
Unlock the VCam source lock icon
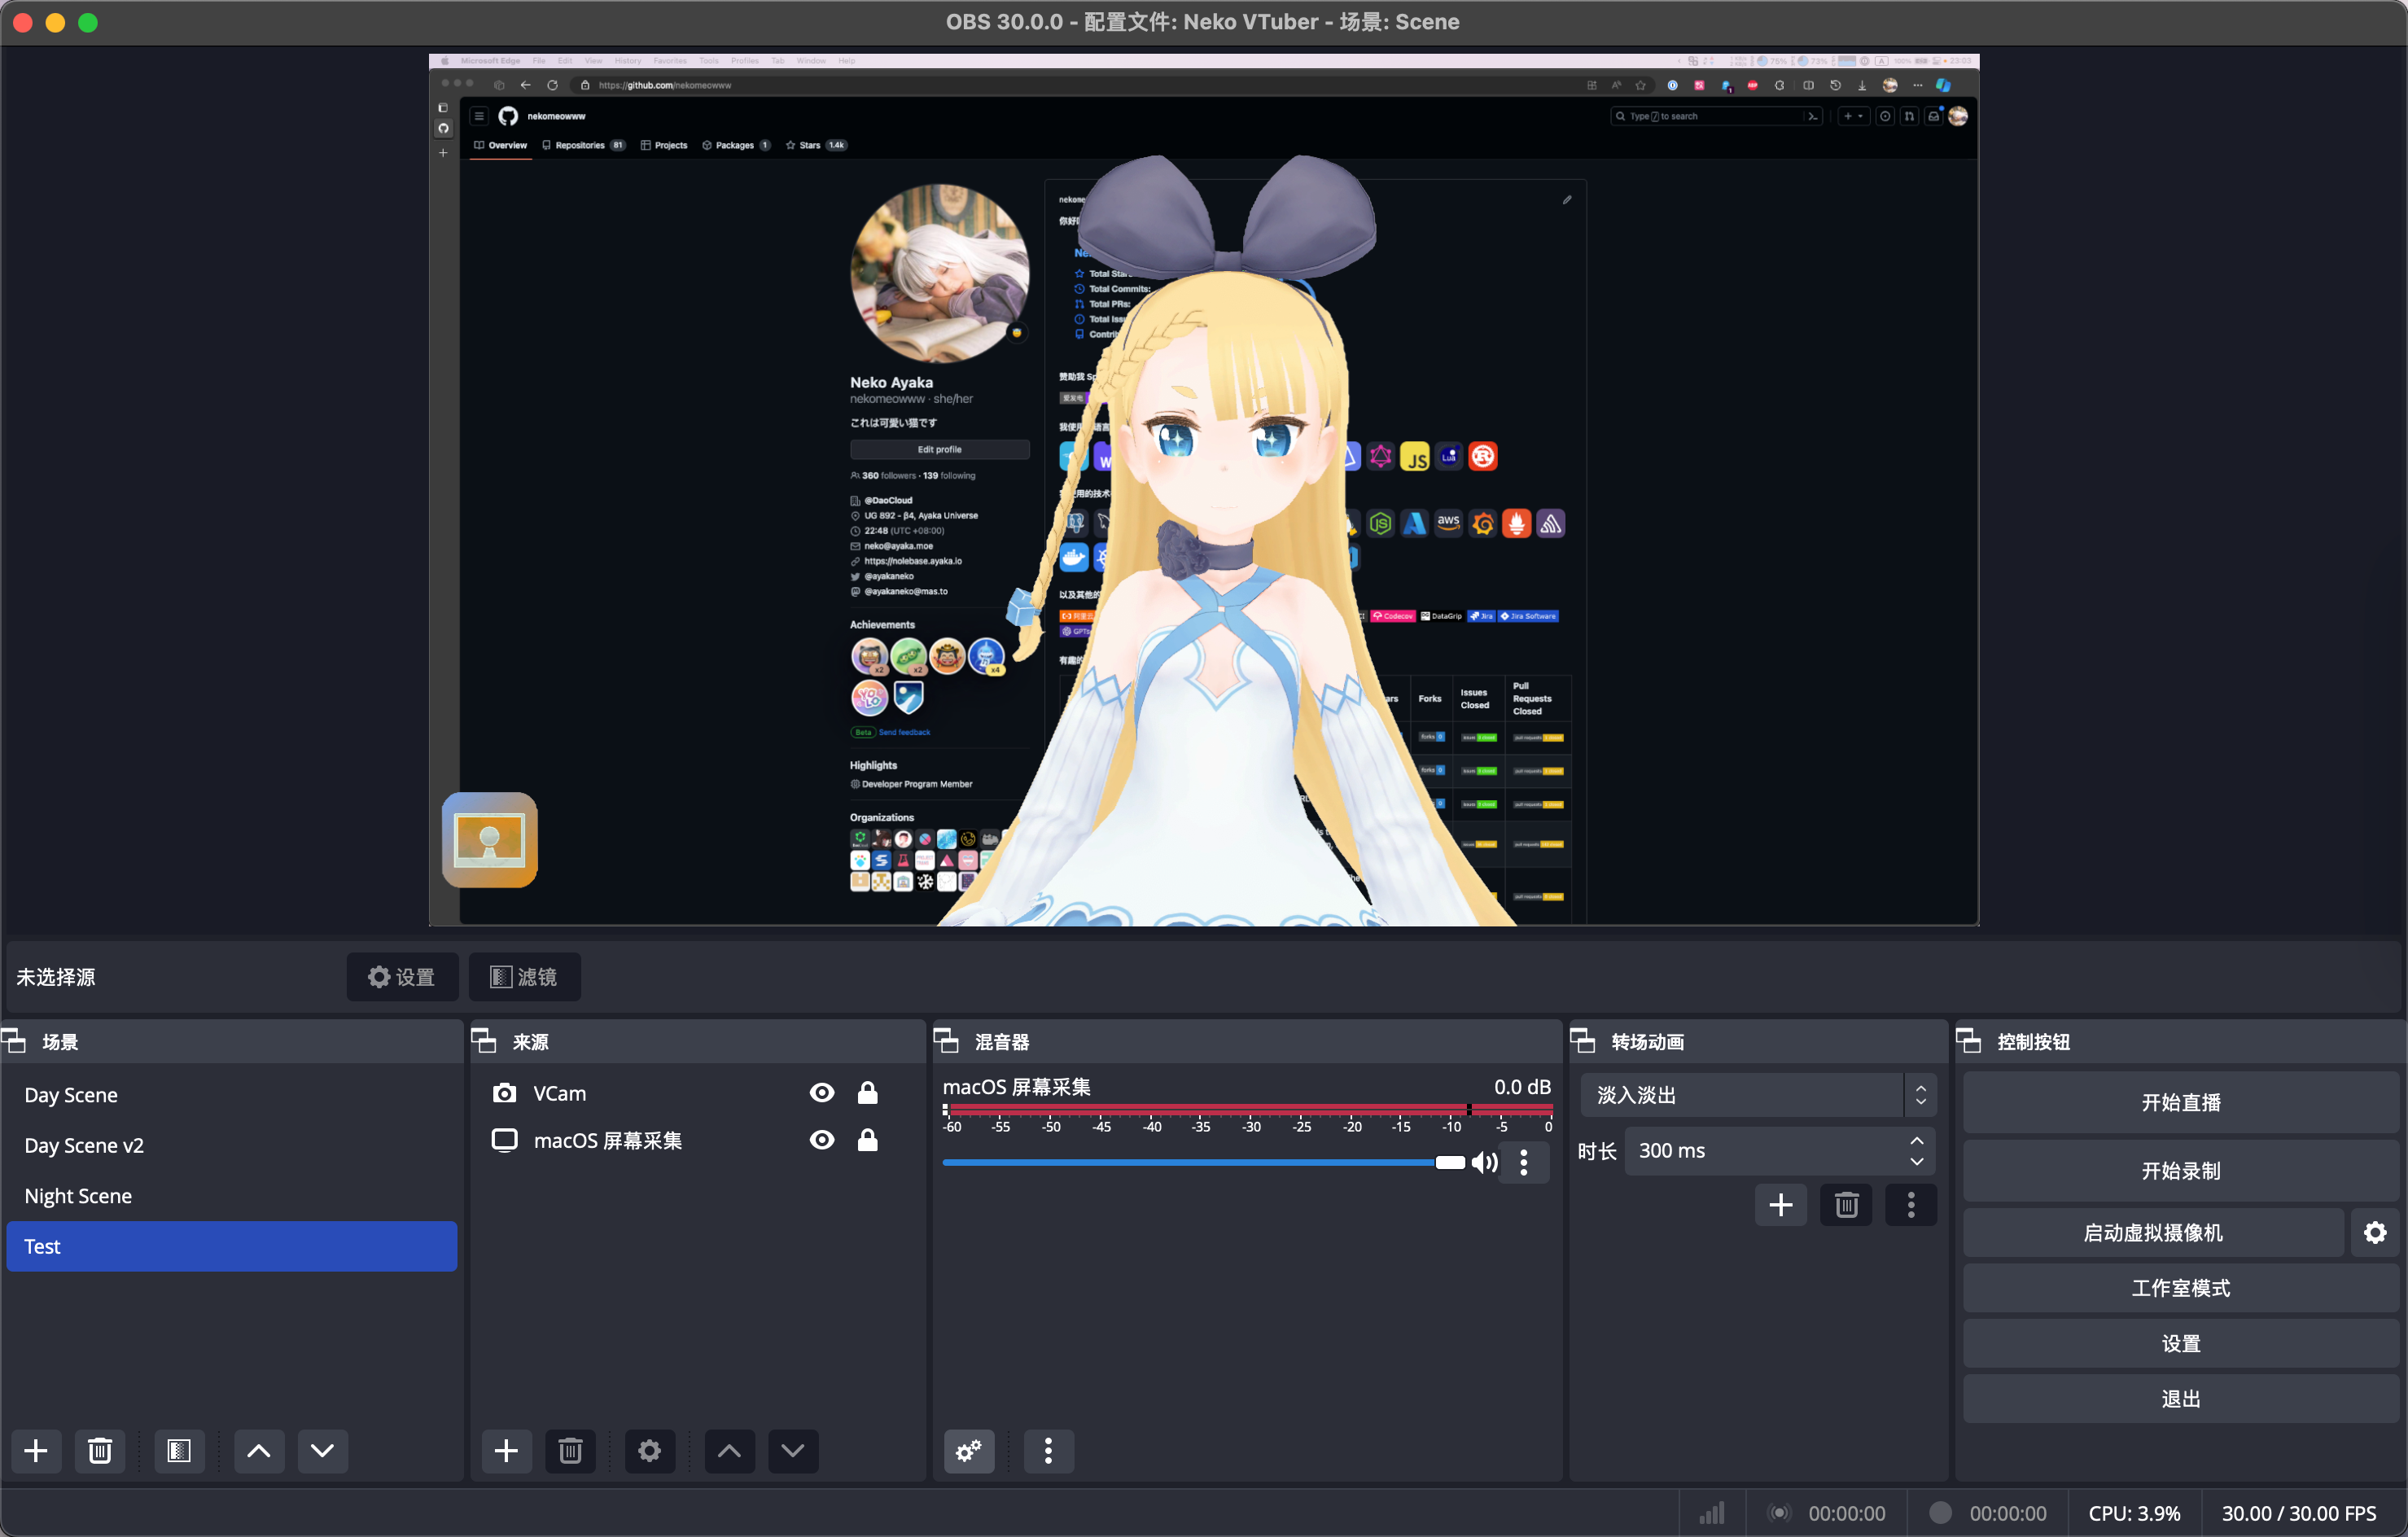[x=867, y=1093]
